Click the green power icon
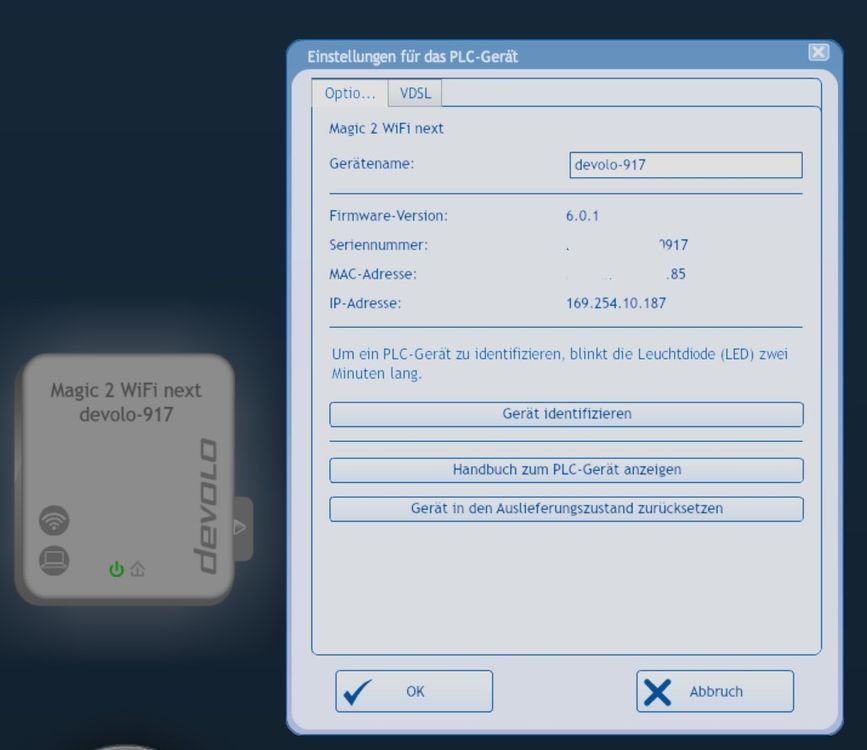The width and height of the screenshot is (867, 750). tap(116, 569)
